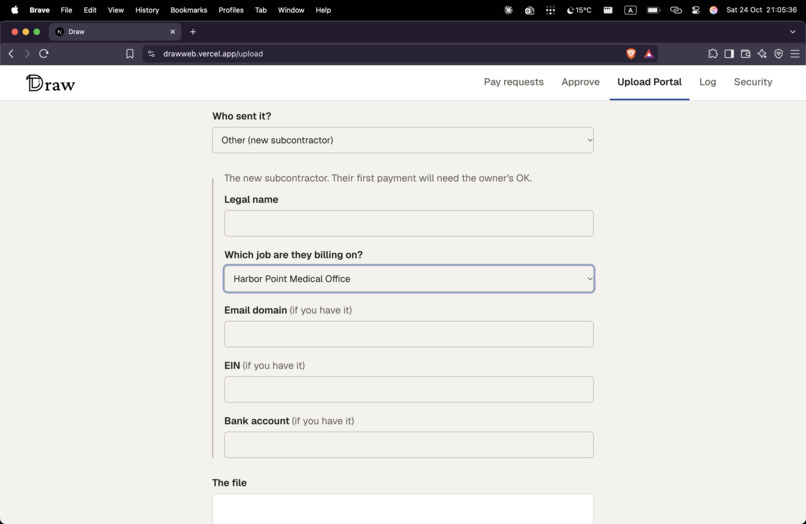The width and height of the screenshot is (806, 524).
Task: Open the Bookmarks menu
Action: coord(189,10)
